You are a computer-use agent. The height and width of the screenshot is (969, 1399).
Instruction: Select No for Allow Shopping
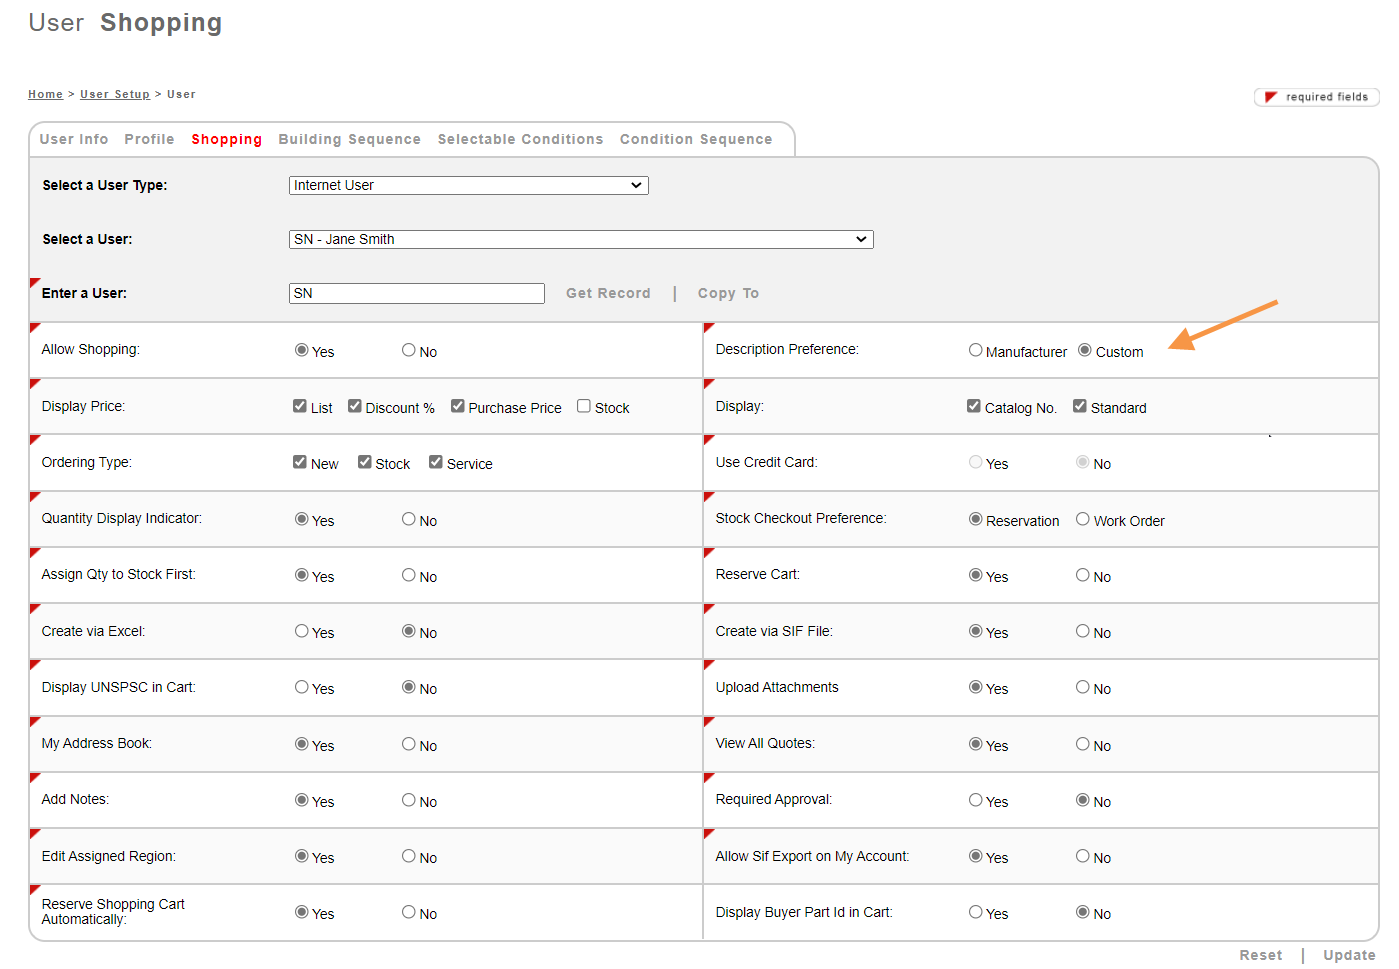point(409,350)
